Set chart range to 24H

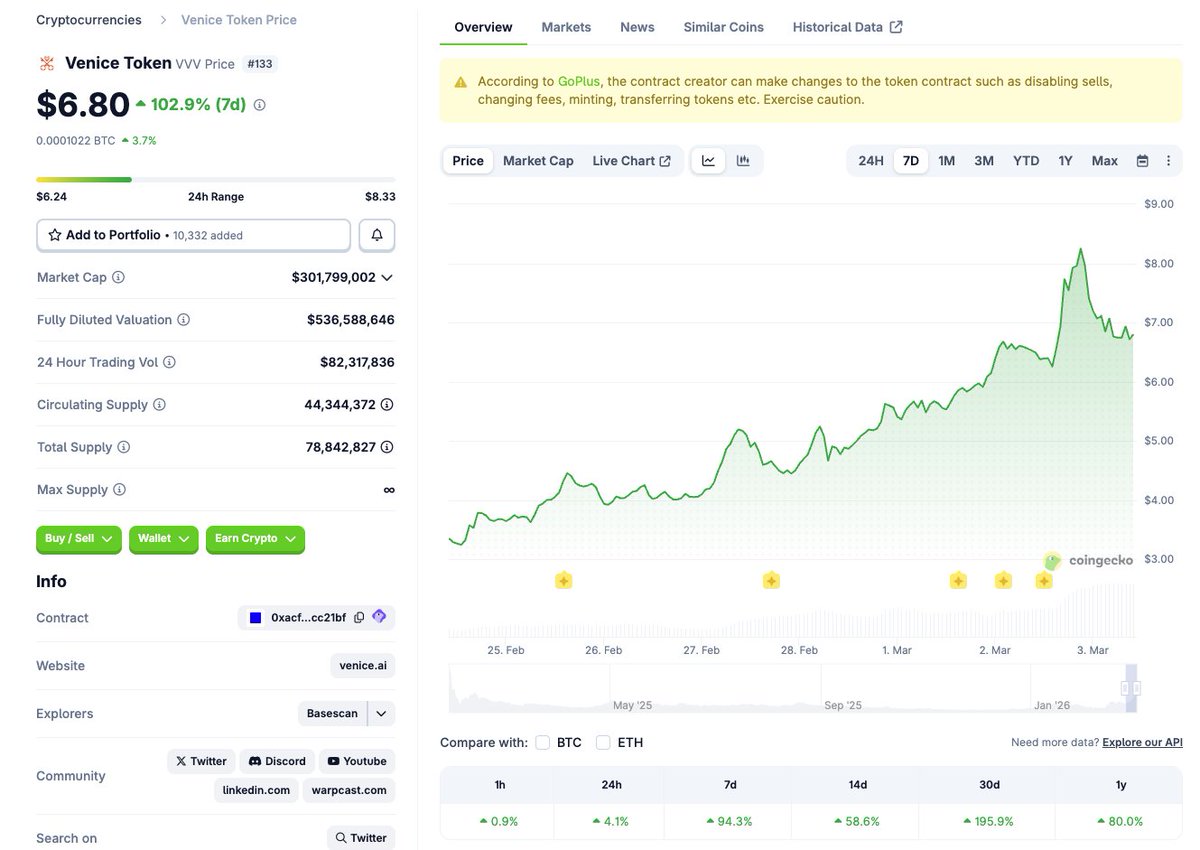coord(871,161)
